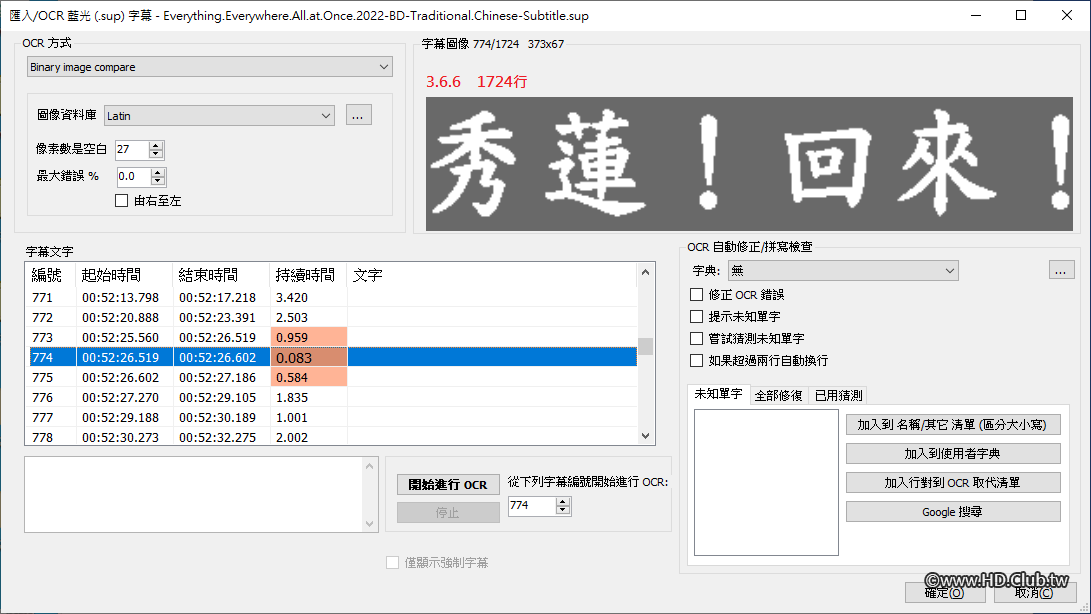1091x614 pixels.
Task: Click the pixel count field showing 27
Action: [132, 149]
